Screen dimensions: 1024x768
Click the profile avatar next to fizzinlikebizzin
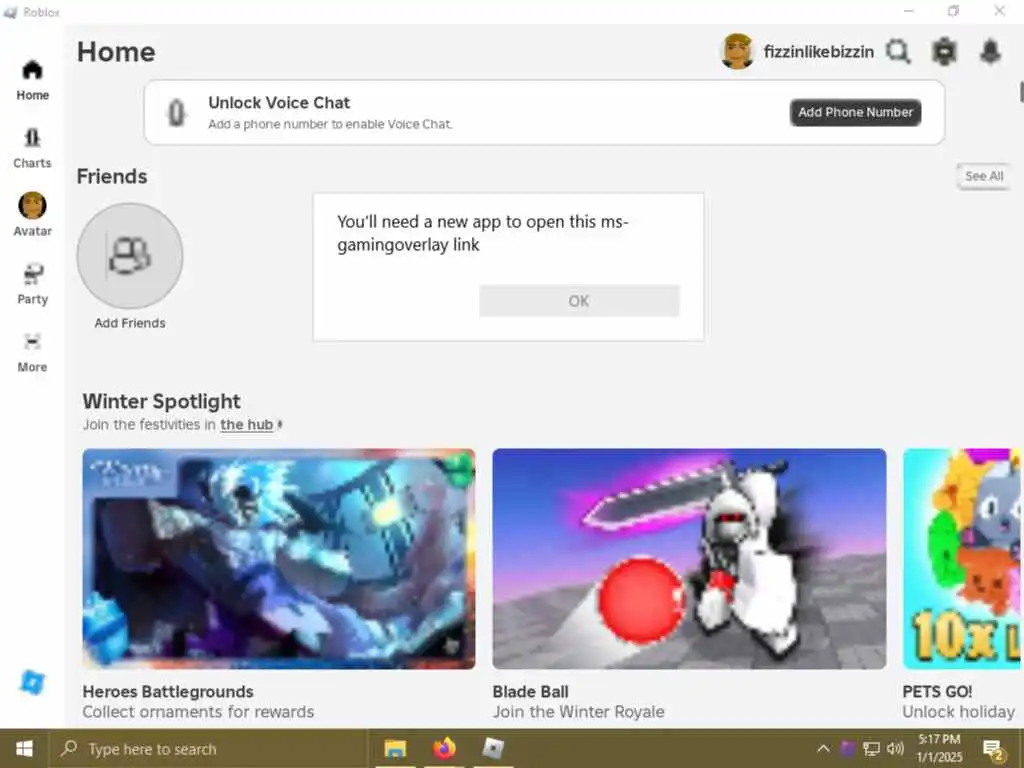pyautogui.click(x=737, y=51)
